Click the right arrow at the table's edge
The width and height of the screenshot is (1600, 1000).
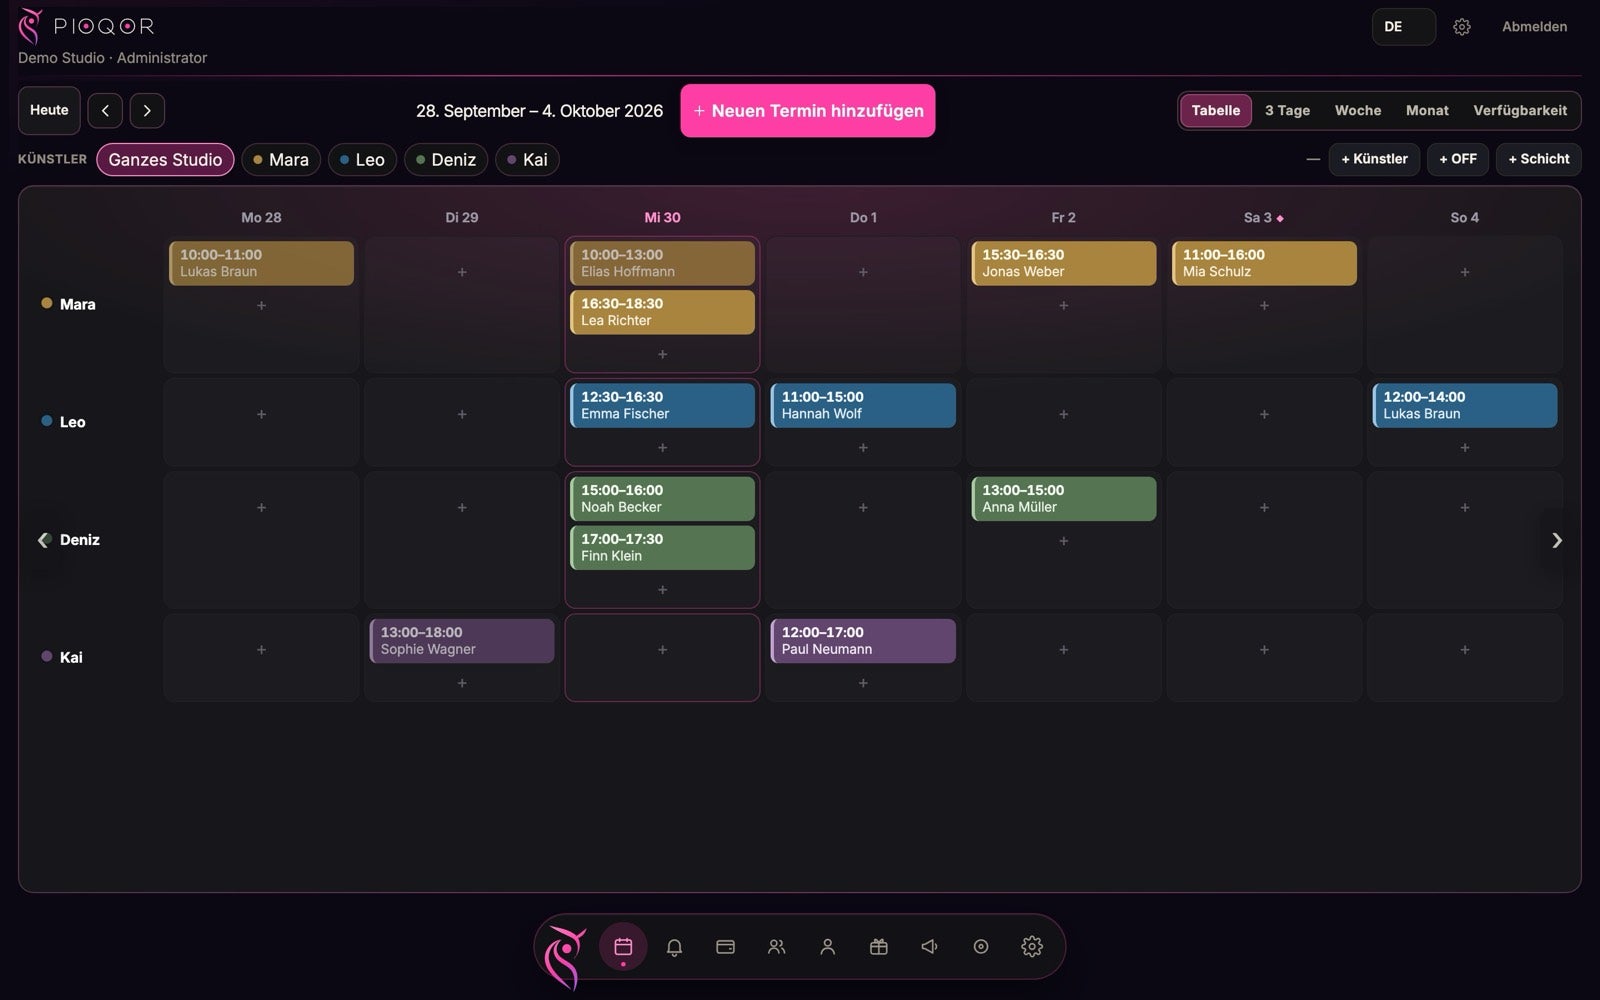point(1556,541)
